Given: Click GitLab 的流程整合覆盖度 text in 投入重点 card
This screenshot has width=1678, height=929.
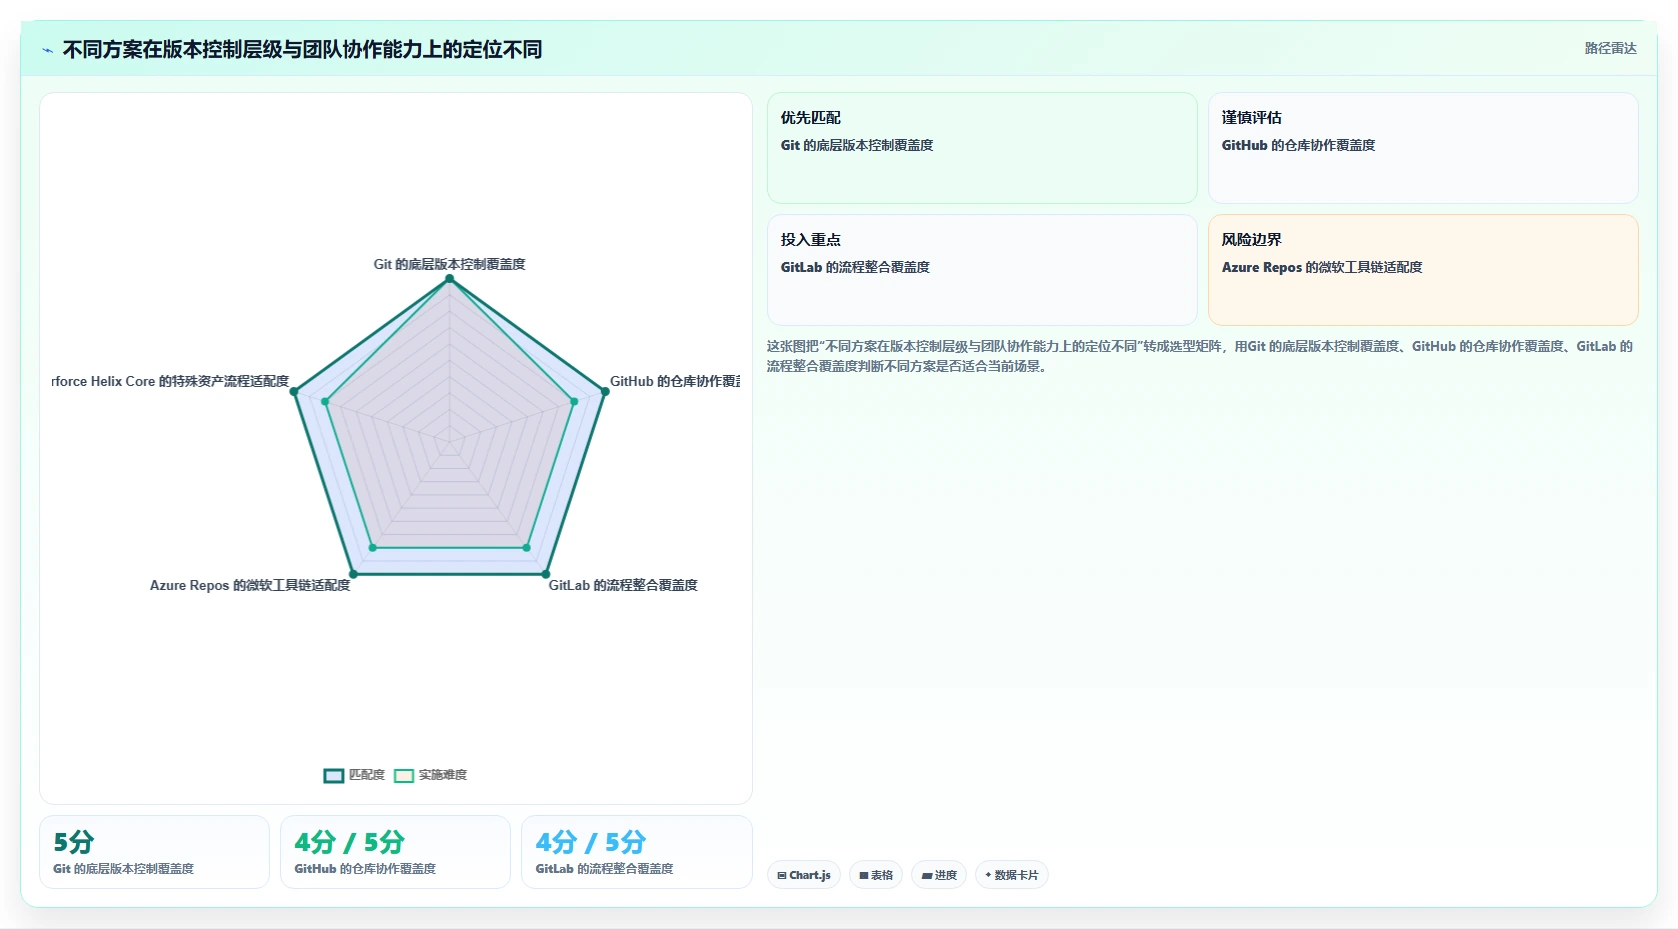Looking at the screenshot, I should [855, 267].
